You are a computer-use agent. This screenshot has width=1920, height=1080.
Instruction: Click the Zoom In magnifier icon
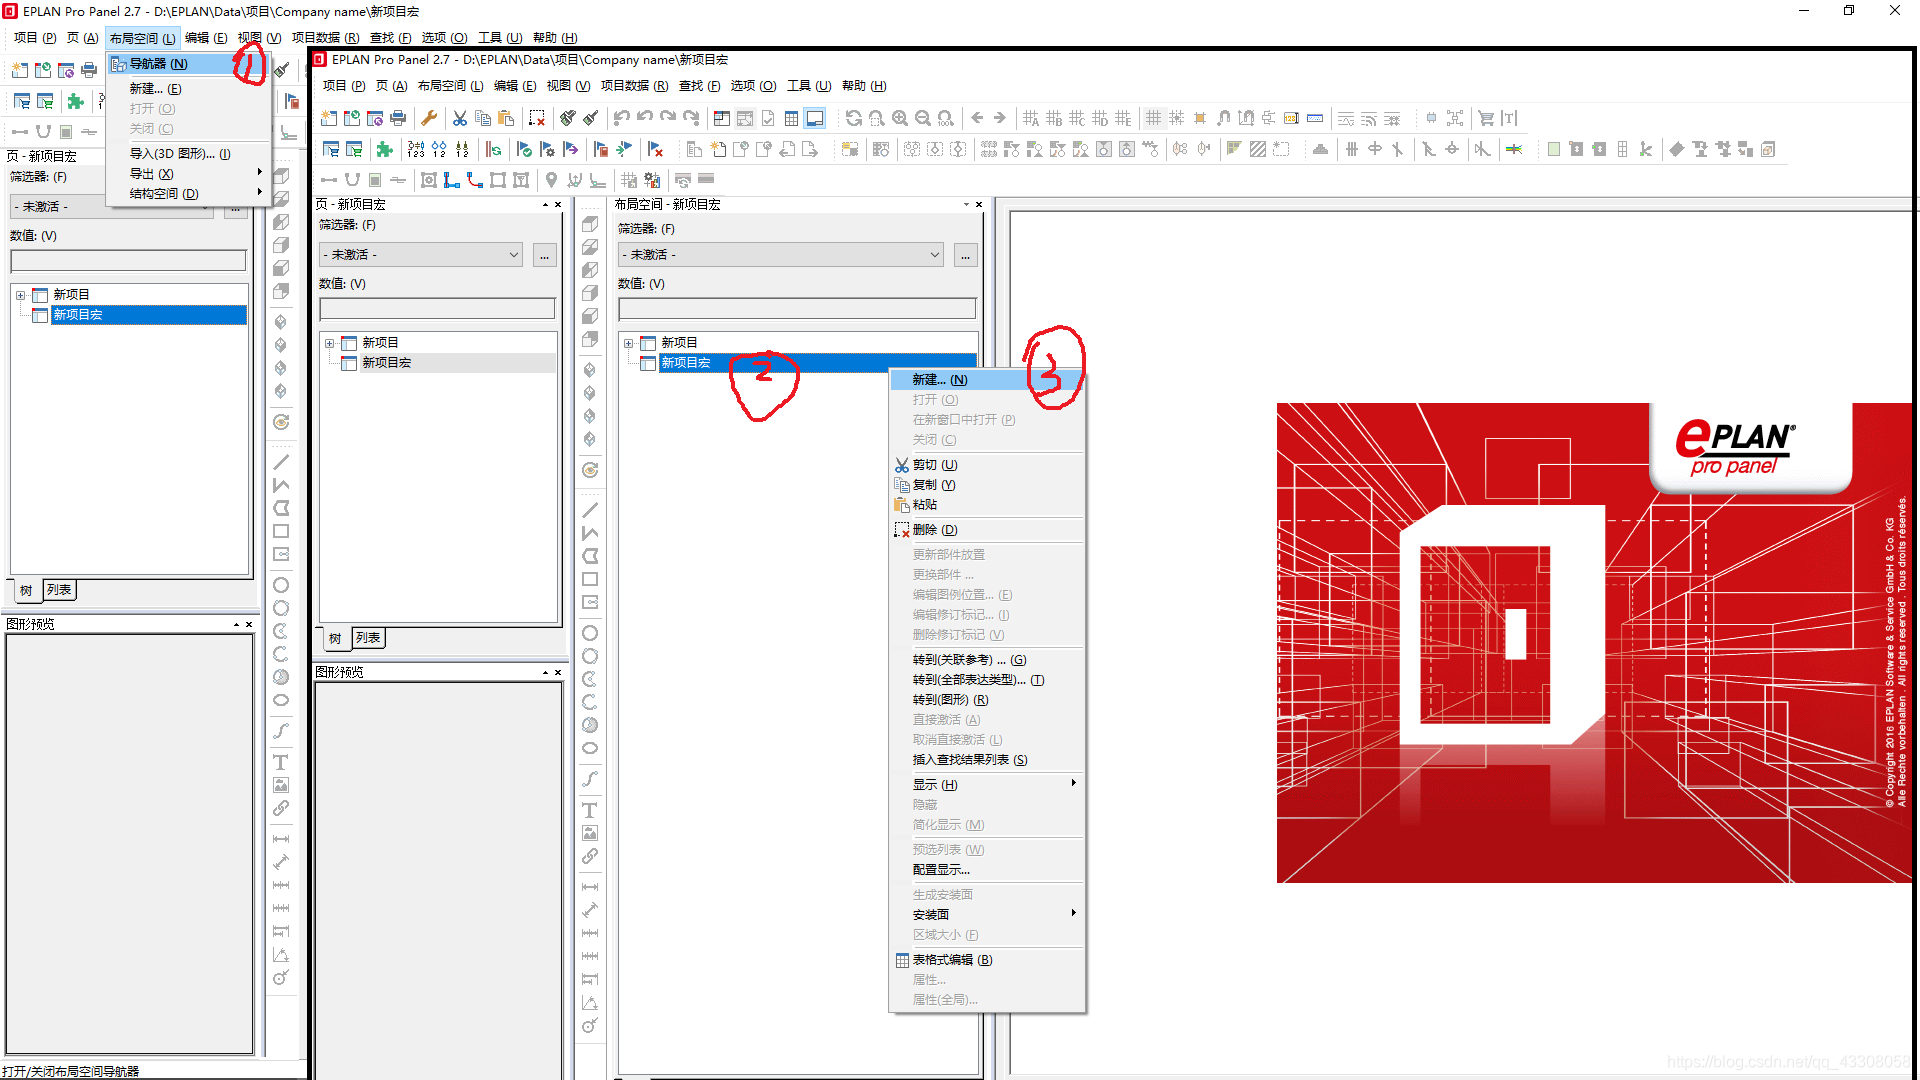click(899, 118)
